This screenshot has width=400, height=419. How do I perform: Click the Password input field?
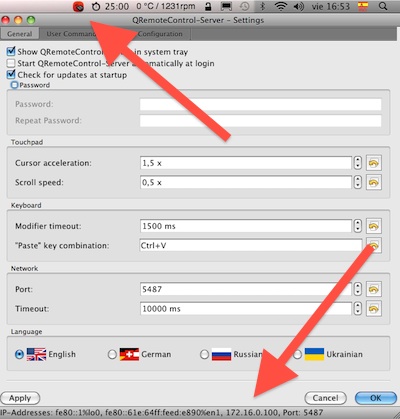[260, 104]
